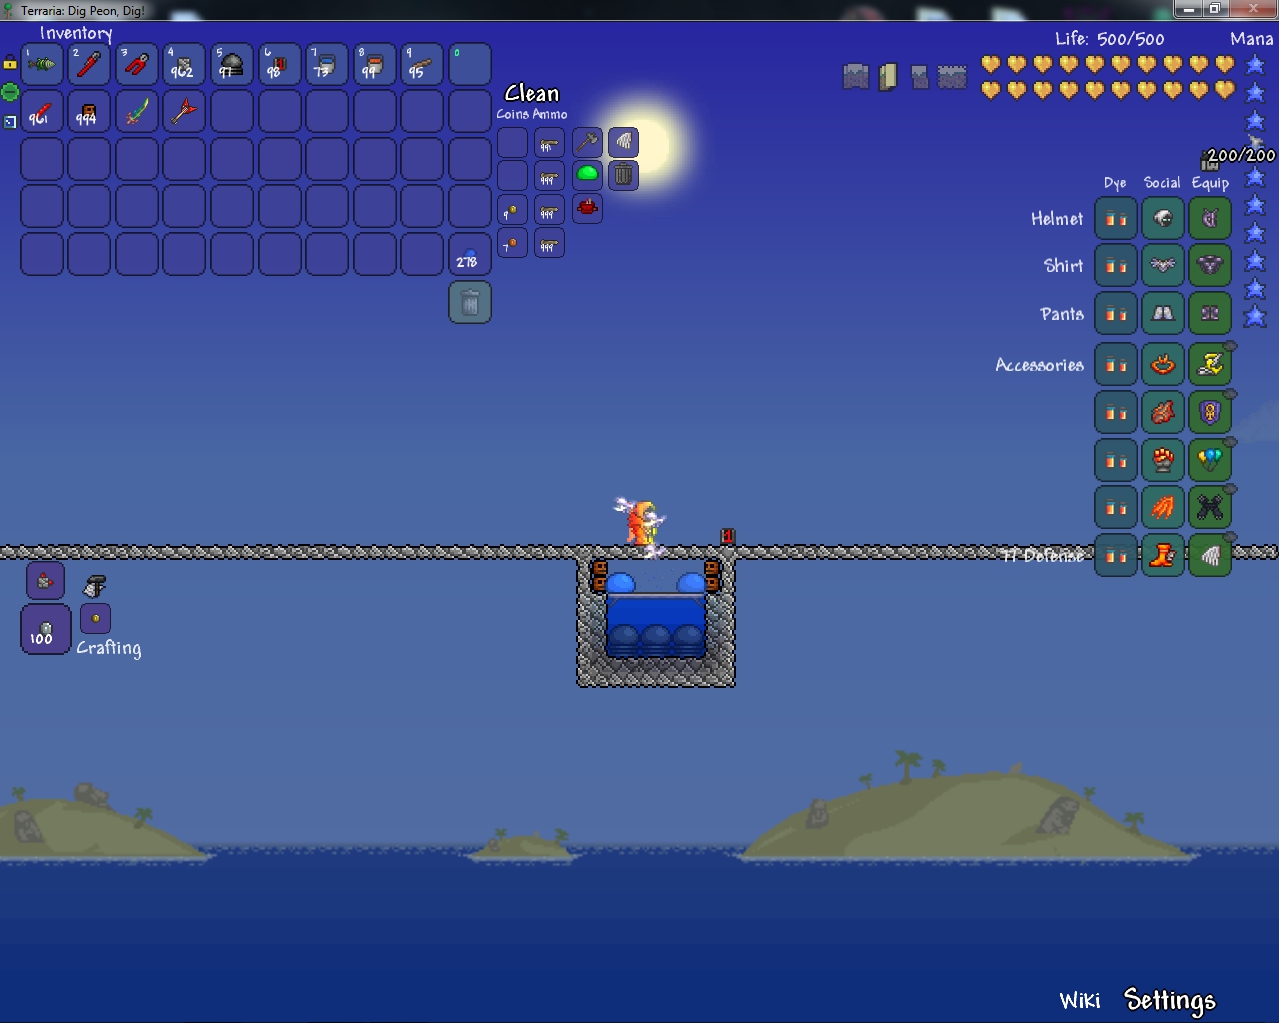This screenshot has width=1279, height=1023.
Task: Click empty hotbar slot 0
Action: pyautogui.click(x=470, y=64)
